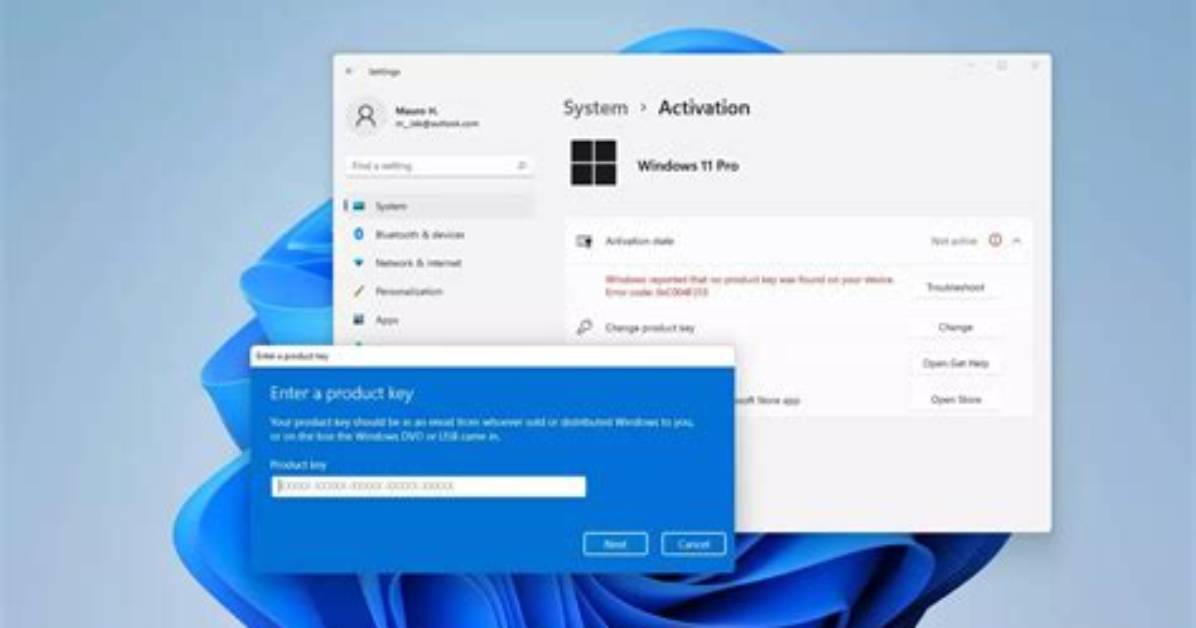This screenshot has width=1196, height=628.
Task: Click the Find a setting search box
Action: 439,166
